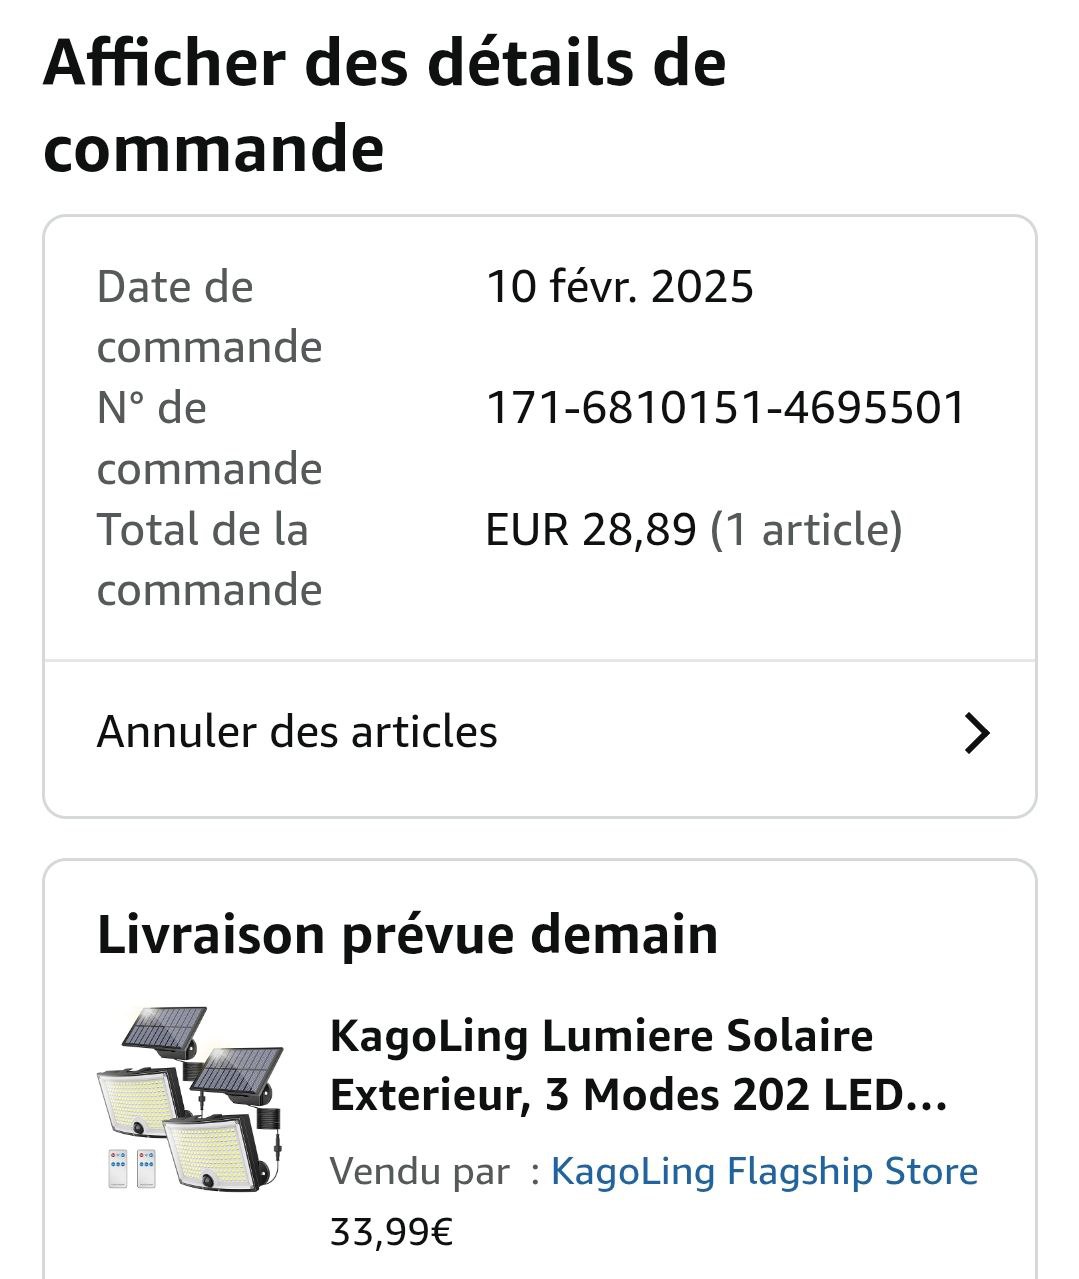1079x1279 pixels.
Task: Click the "(1 article)" item count
Action: click(806, 529)
